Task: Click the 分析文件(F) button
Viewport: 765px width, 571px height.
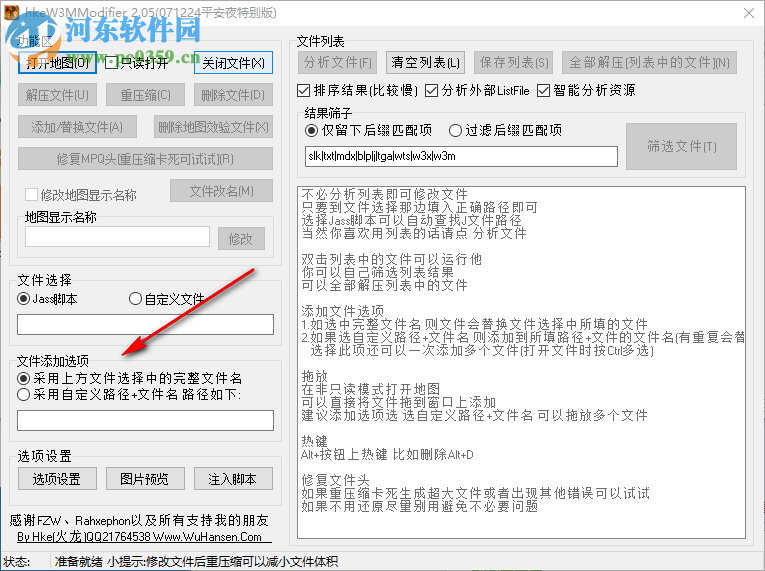Action: coord(338,62)
